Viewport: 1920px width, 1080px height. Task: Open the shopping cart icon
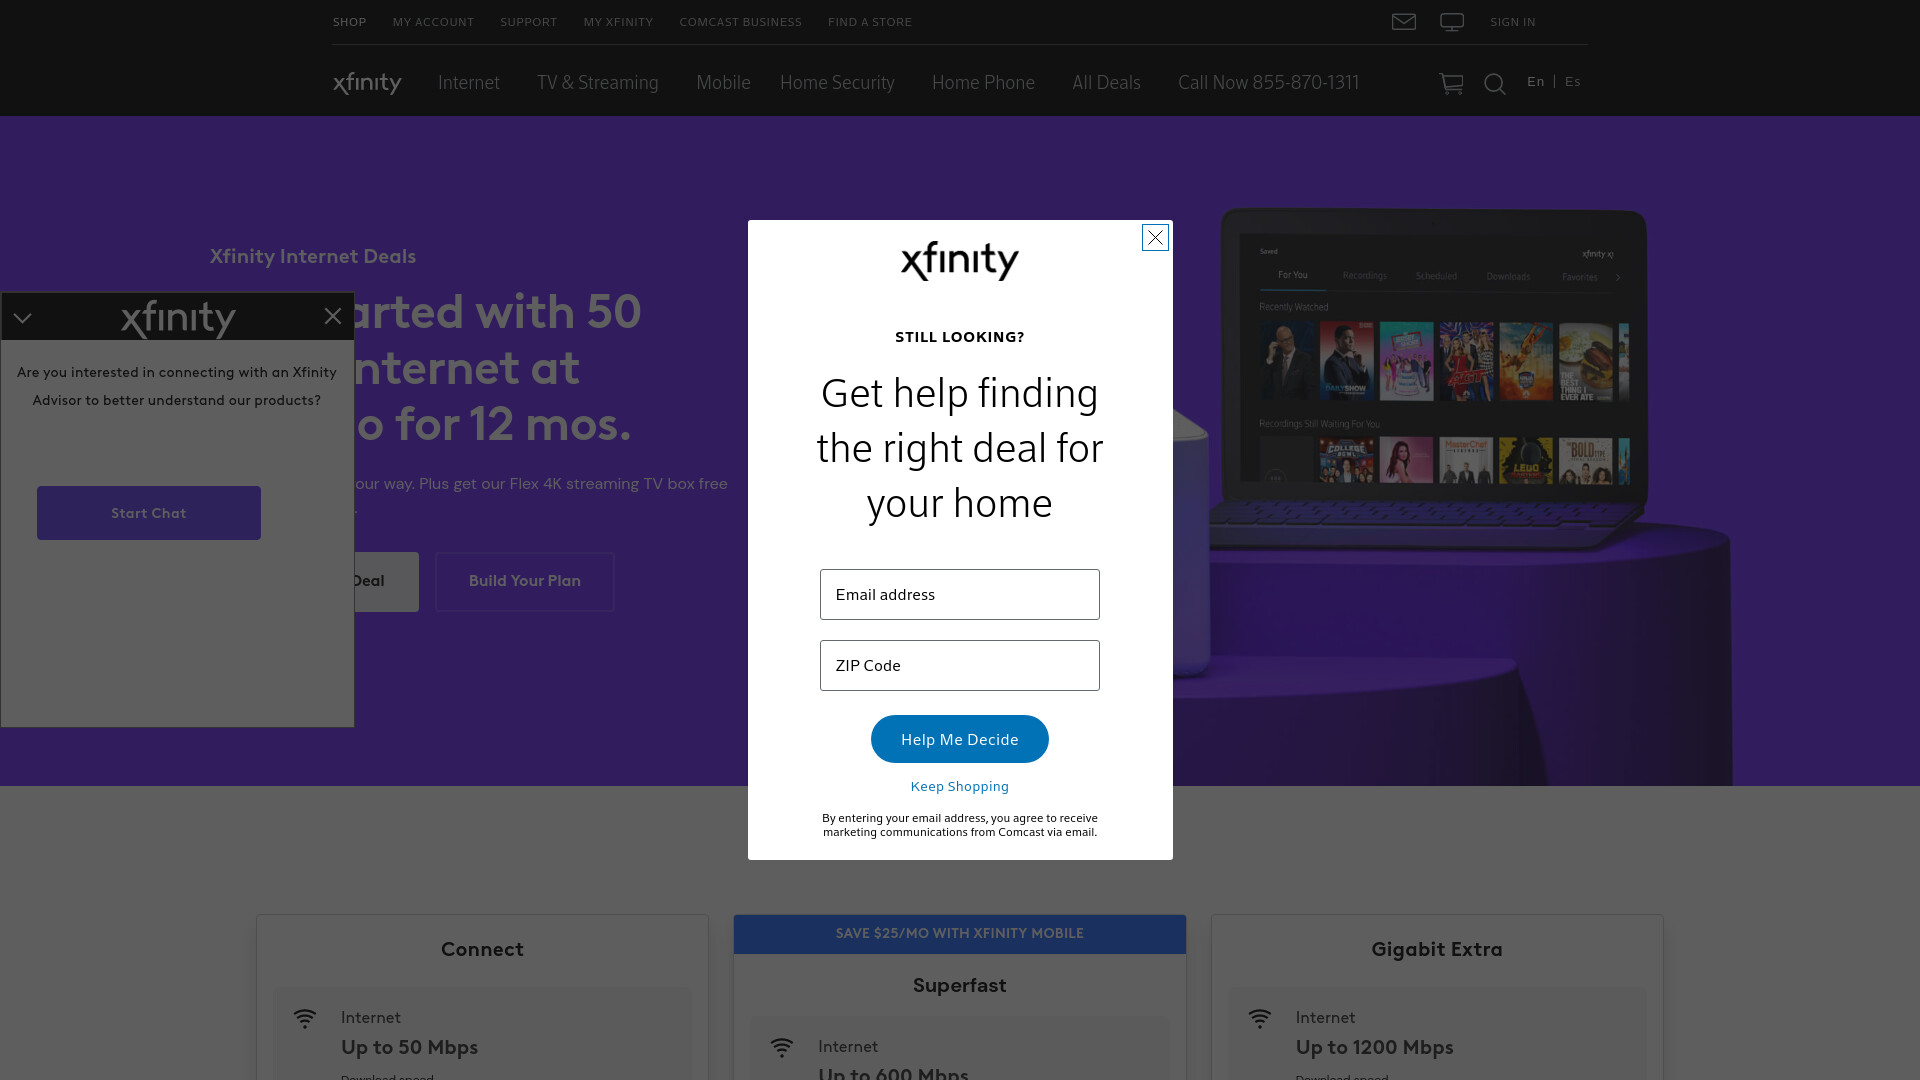coord(1451,84)
